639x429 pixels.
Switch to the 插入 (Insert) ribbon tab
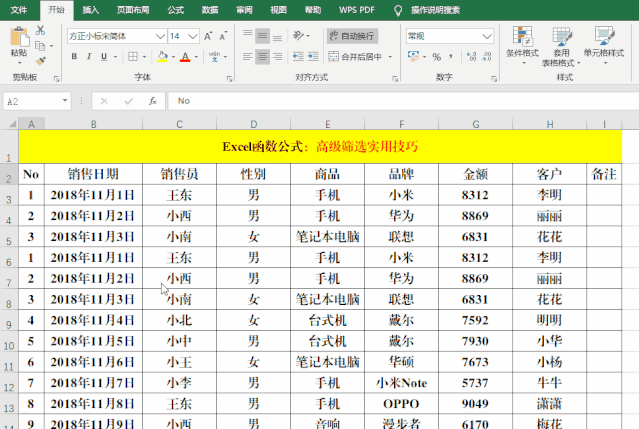[90, 9]
